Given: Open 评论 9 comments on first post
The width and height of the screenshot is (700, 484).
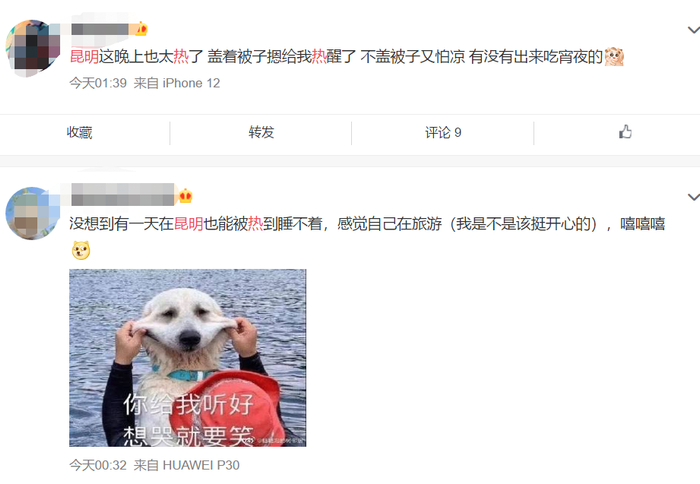Looking at the screenshot, I should point(443,132).
